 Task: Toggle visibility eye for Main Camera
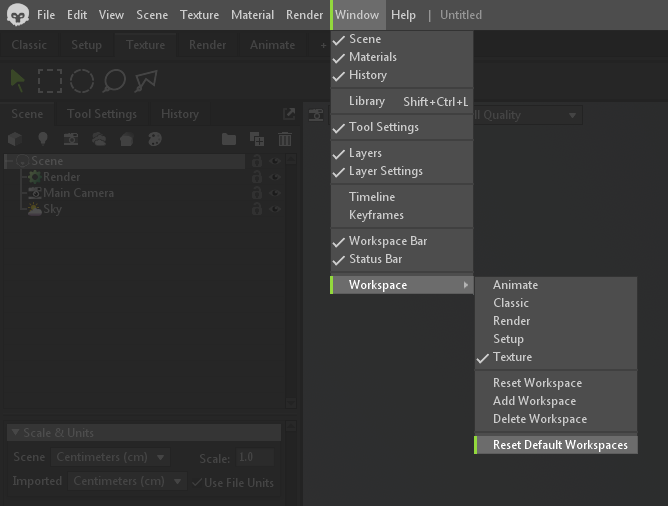274,193
